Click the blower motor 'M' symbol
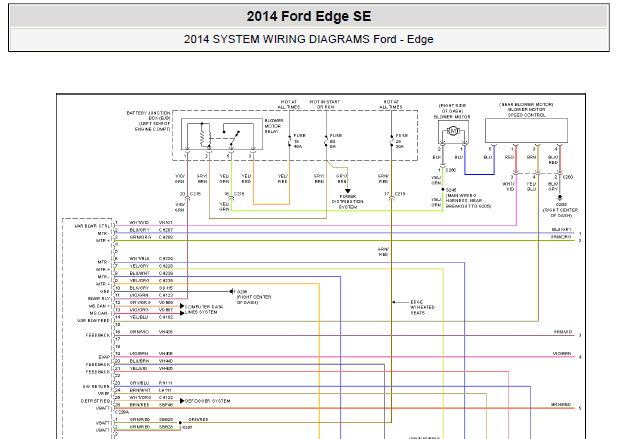This screenshot has height=439, width=622. [453, 131]
